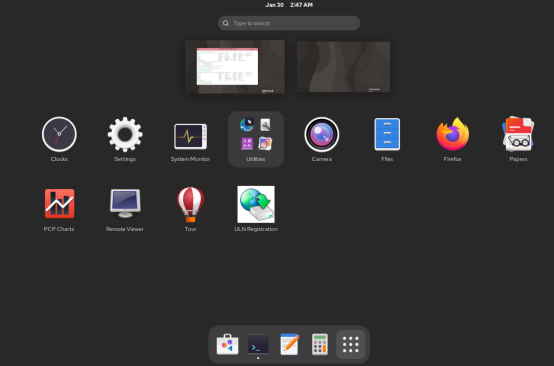Launch Text Editor from the dock
554x366 pixels.
pos(289,344)
